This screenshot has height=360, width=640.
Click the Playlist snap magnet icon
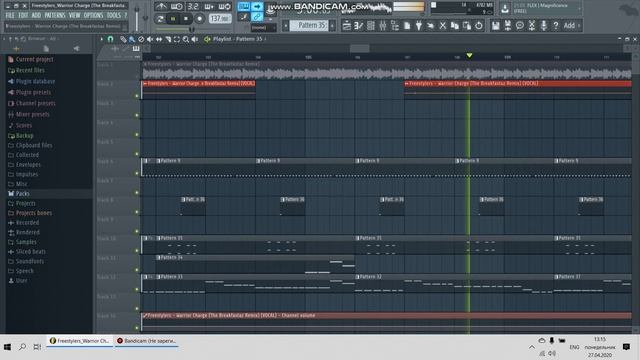click(x=110, y=39)
